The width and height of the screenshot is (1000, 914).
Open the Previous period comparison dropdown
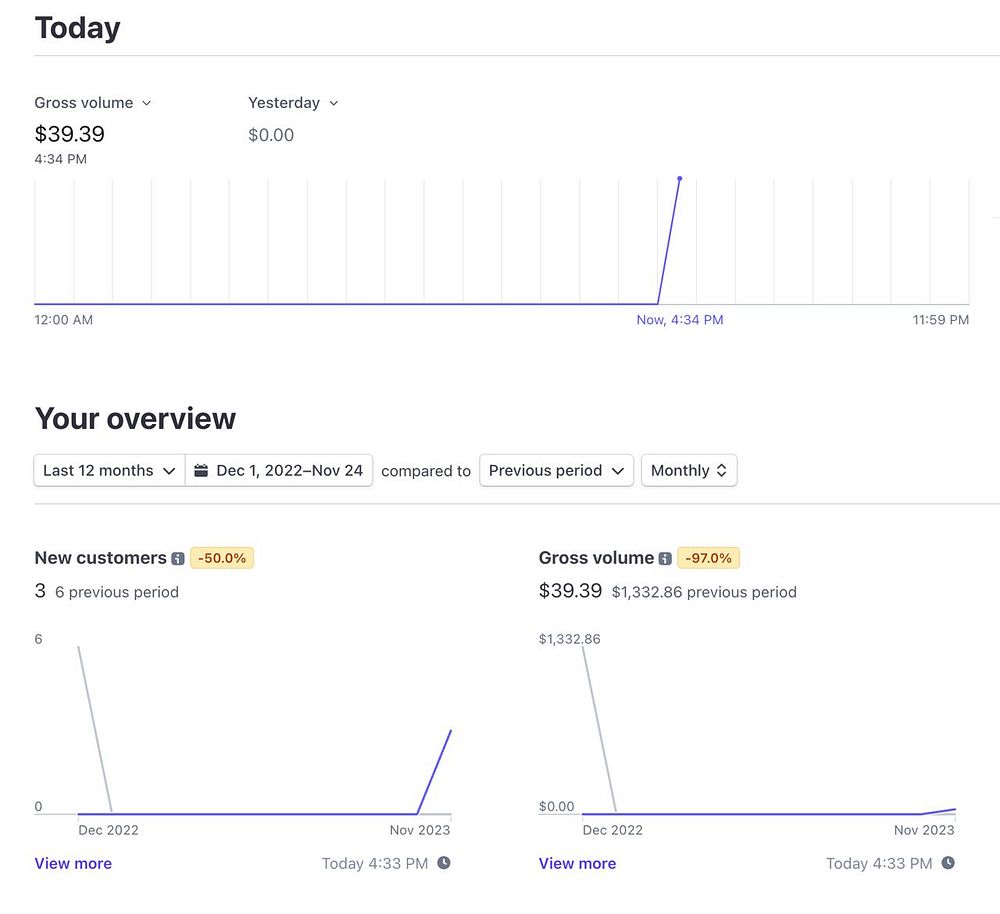pyautogui.click(x=556, y=470)
